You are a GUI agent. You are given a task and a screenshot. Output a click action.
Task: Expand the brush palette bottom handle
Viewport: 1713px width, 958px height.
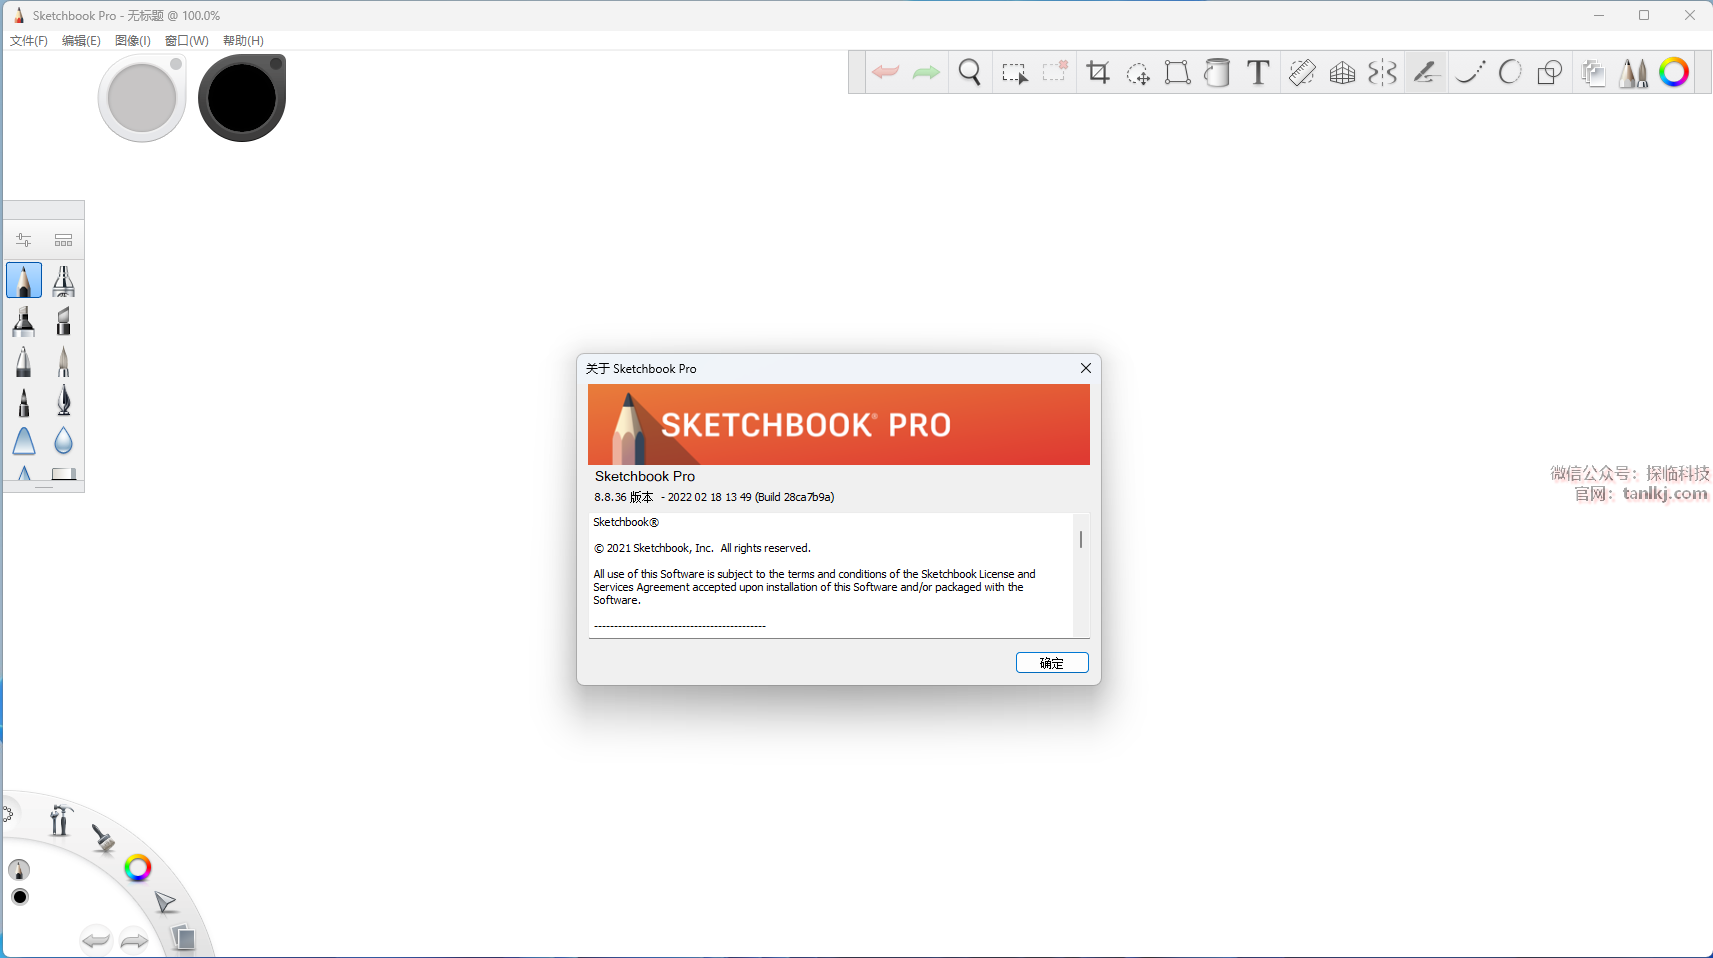[x=44, y=487]
